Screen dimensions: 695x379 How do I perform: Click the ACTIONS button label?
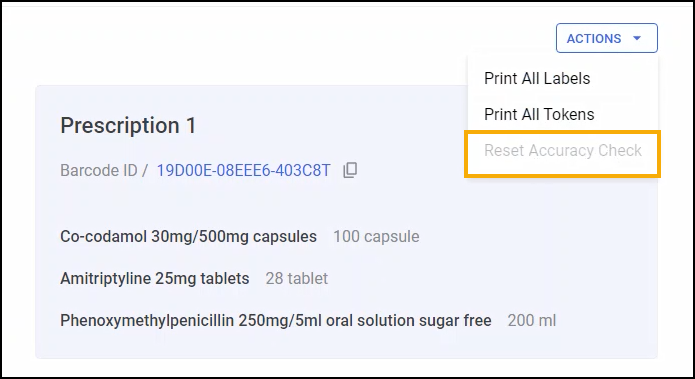[x=594, y=39]
